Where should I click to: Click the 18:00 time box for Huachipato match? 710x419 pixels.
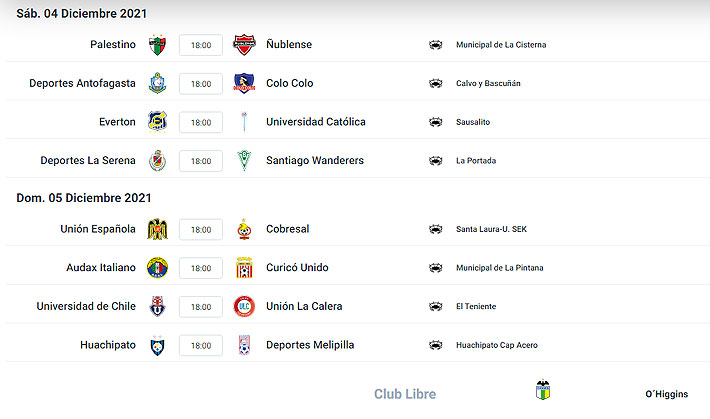[x=201, y=345]
